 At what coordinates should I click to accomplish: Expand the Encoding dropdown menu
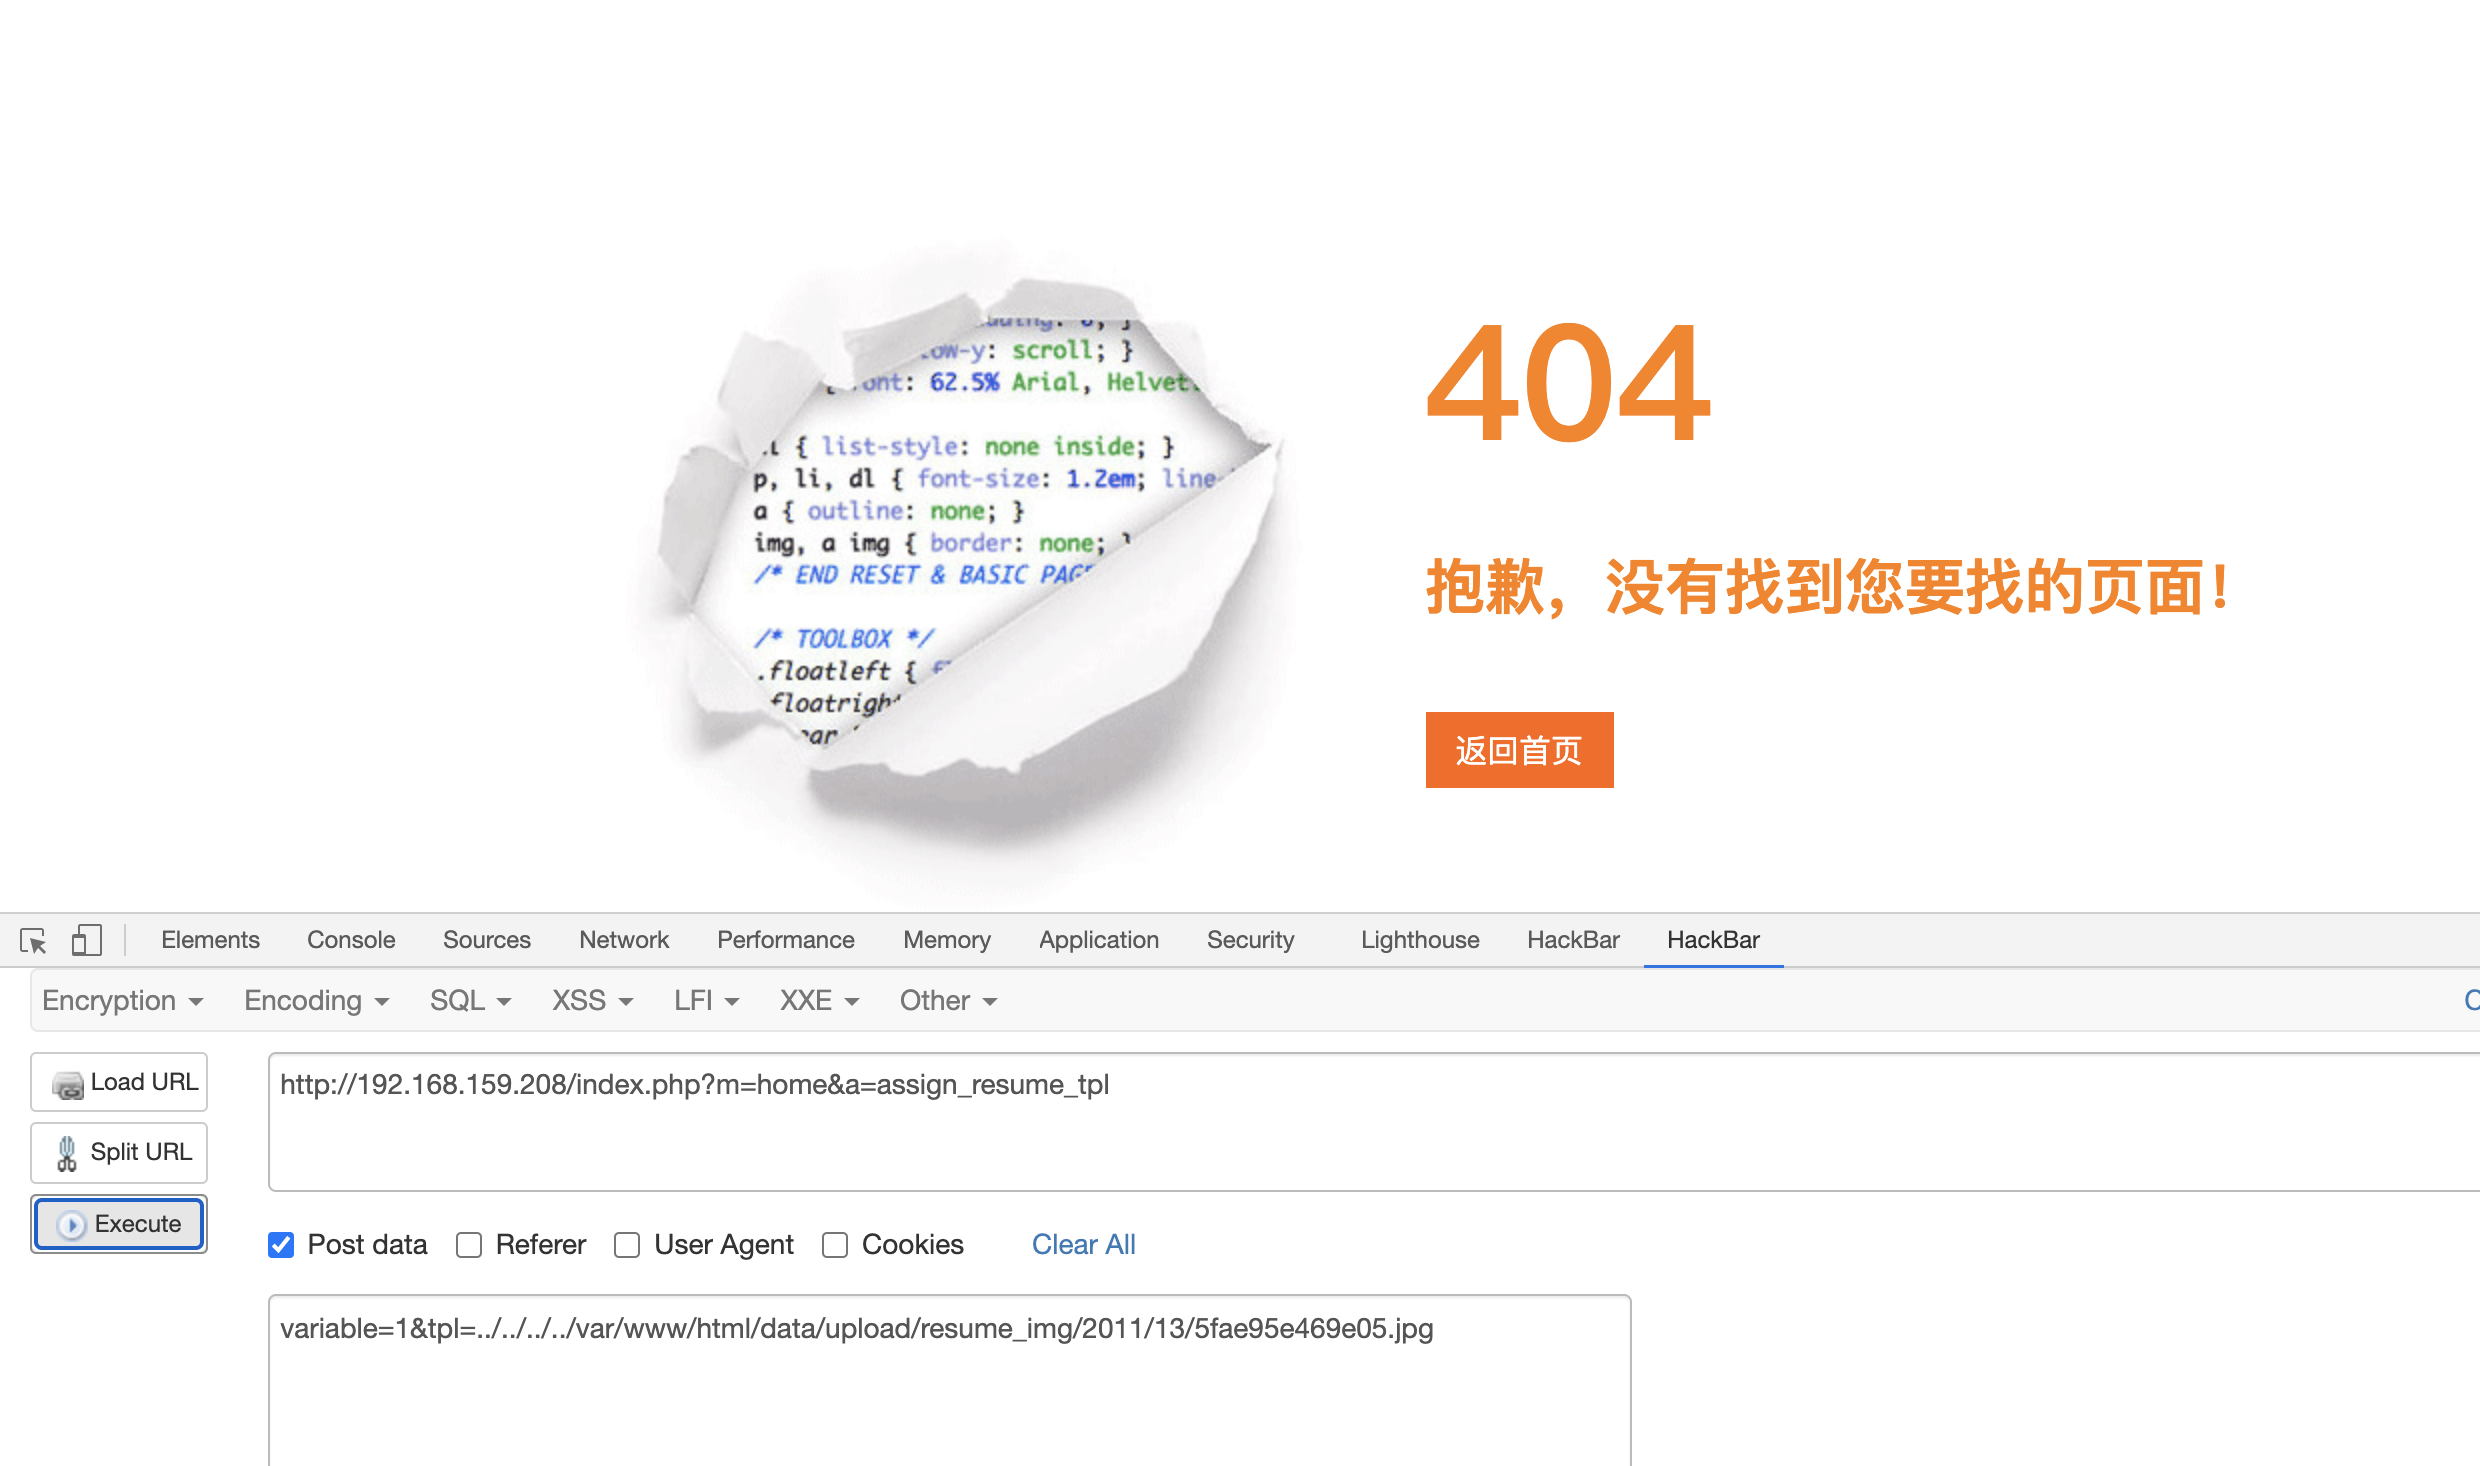(316, 1001)
